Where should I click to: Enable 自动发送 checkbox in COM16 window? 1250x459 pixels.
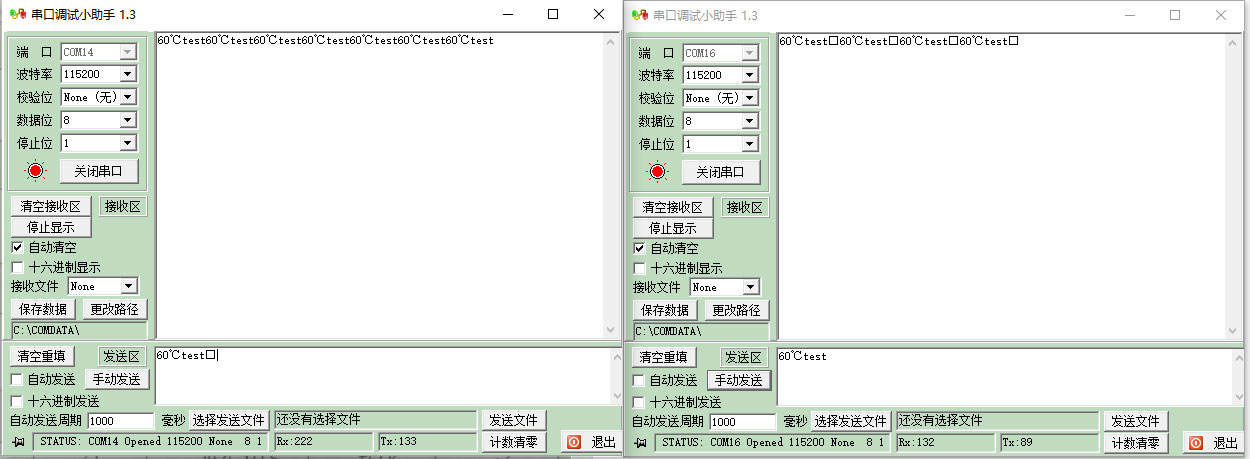pyautogui.click(x=639, y=380)
